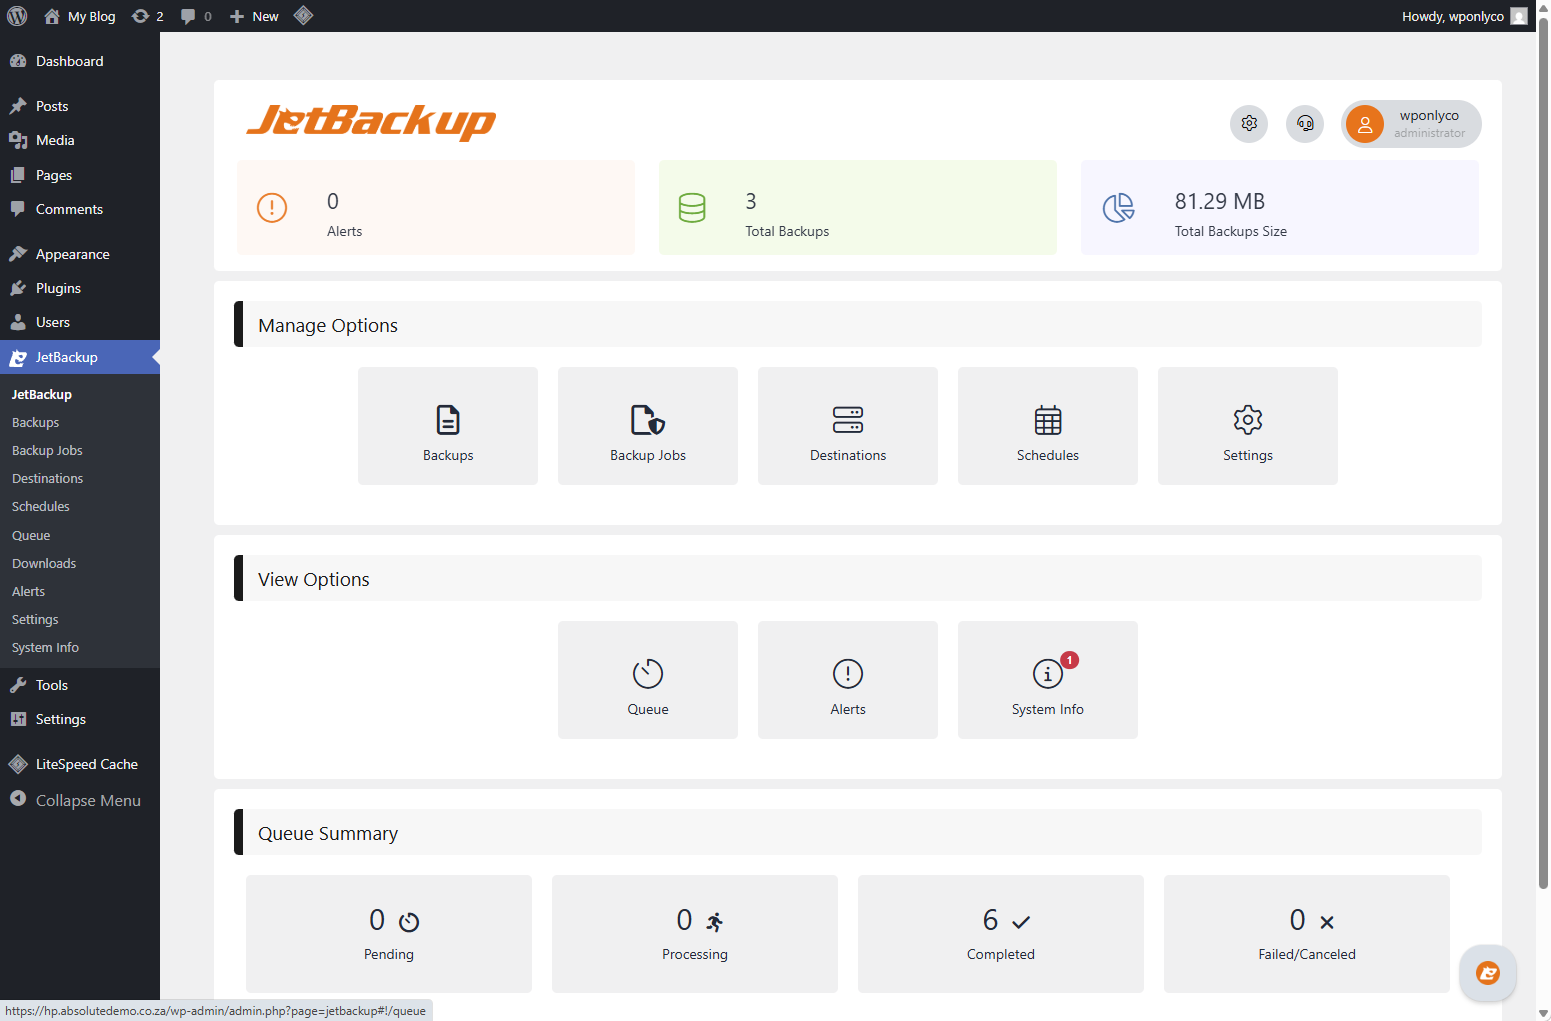
Task: Click the Completed queue summary card
Action: point(1001,934)
